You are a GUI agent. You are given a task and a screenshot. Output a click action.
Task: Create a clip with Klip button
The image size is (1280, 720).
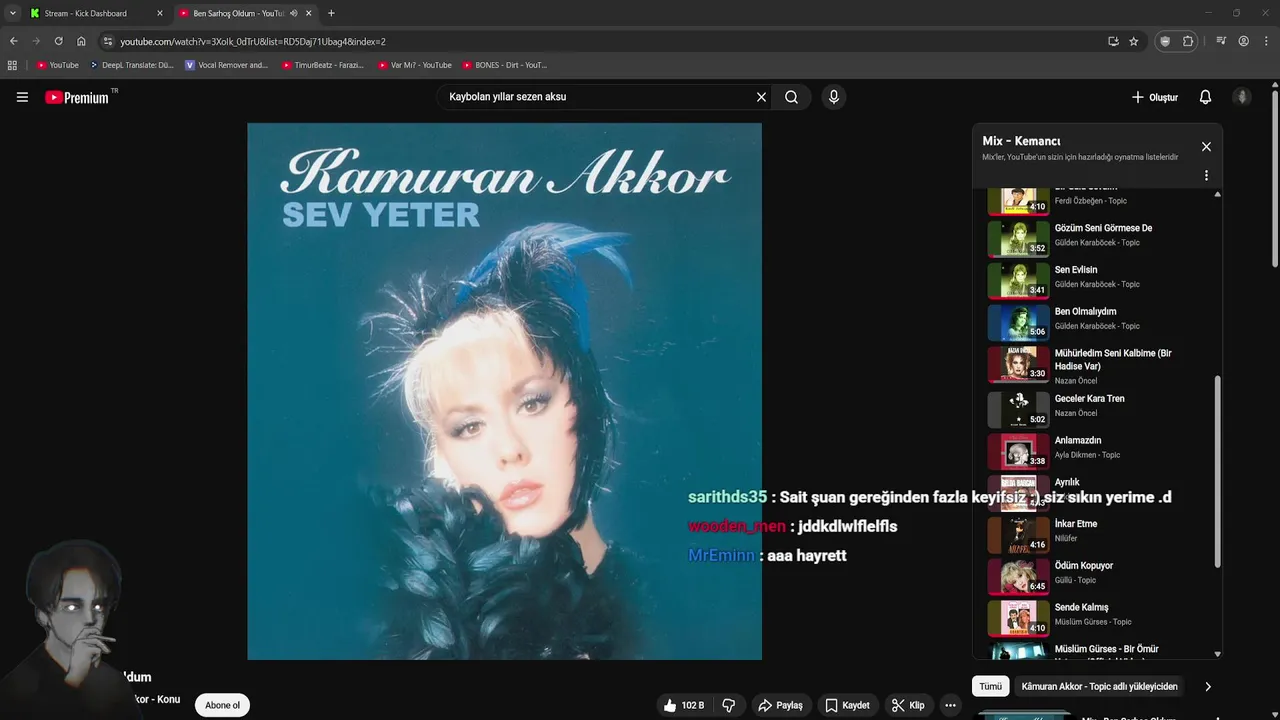[908, 705]
